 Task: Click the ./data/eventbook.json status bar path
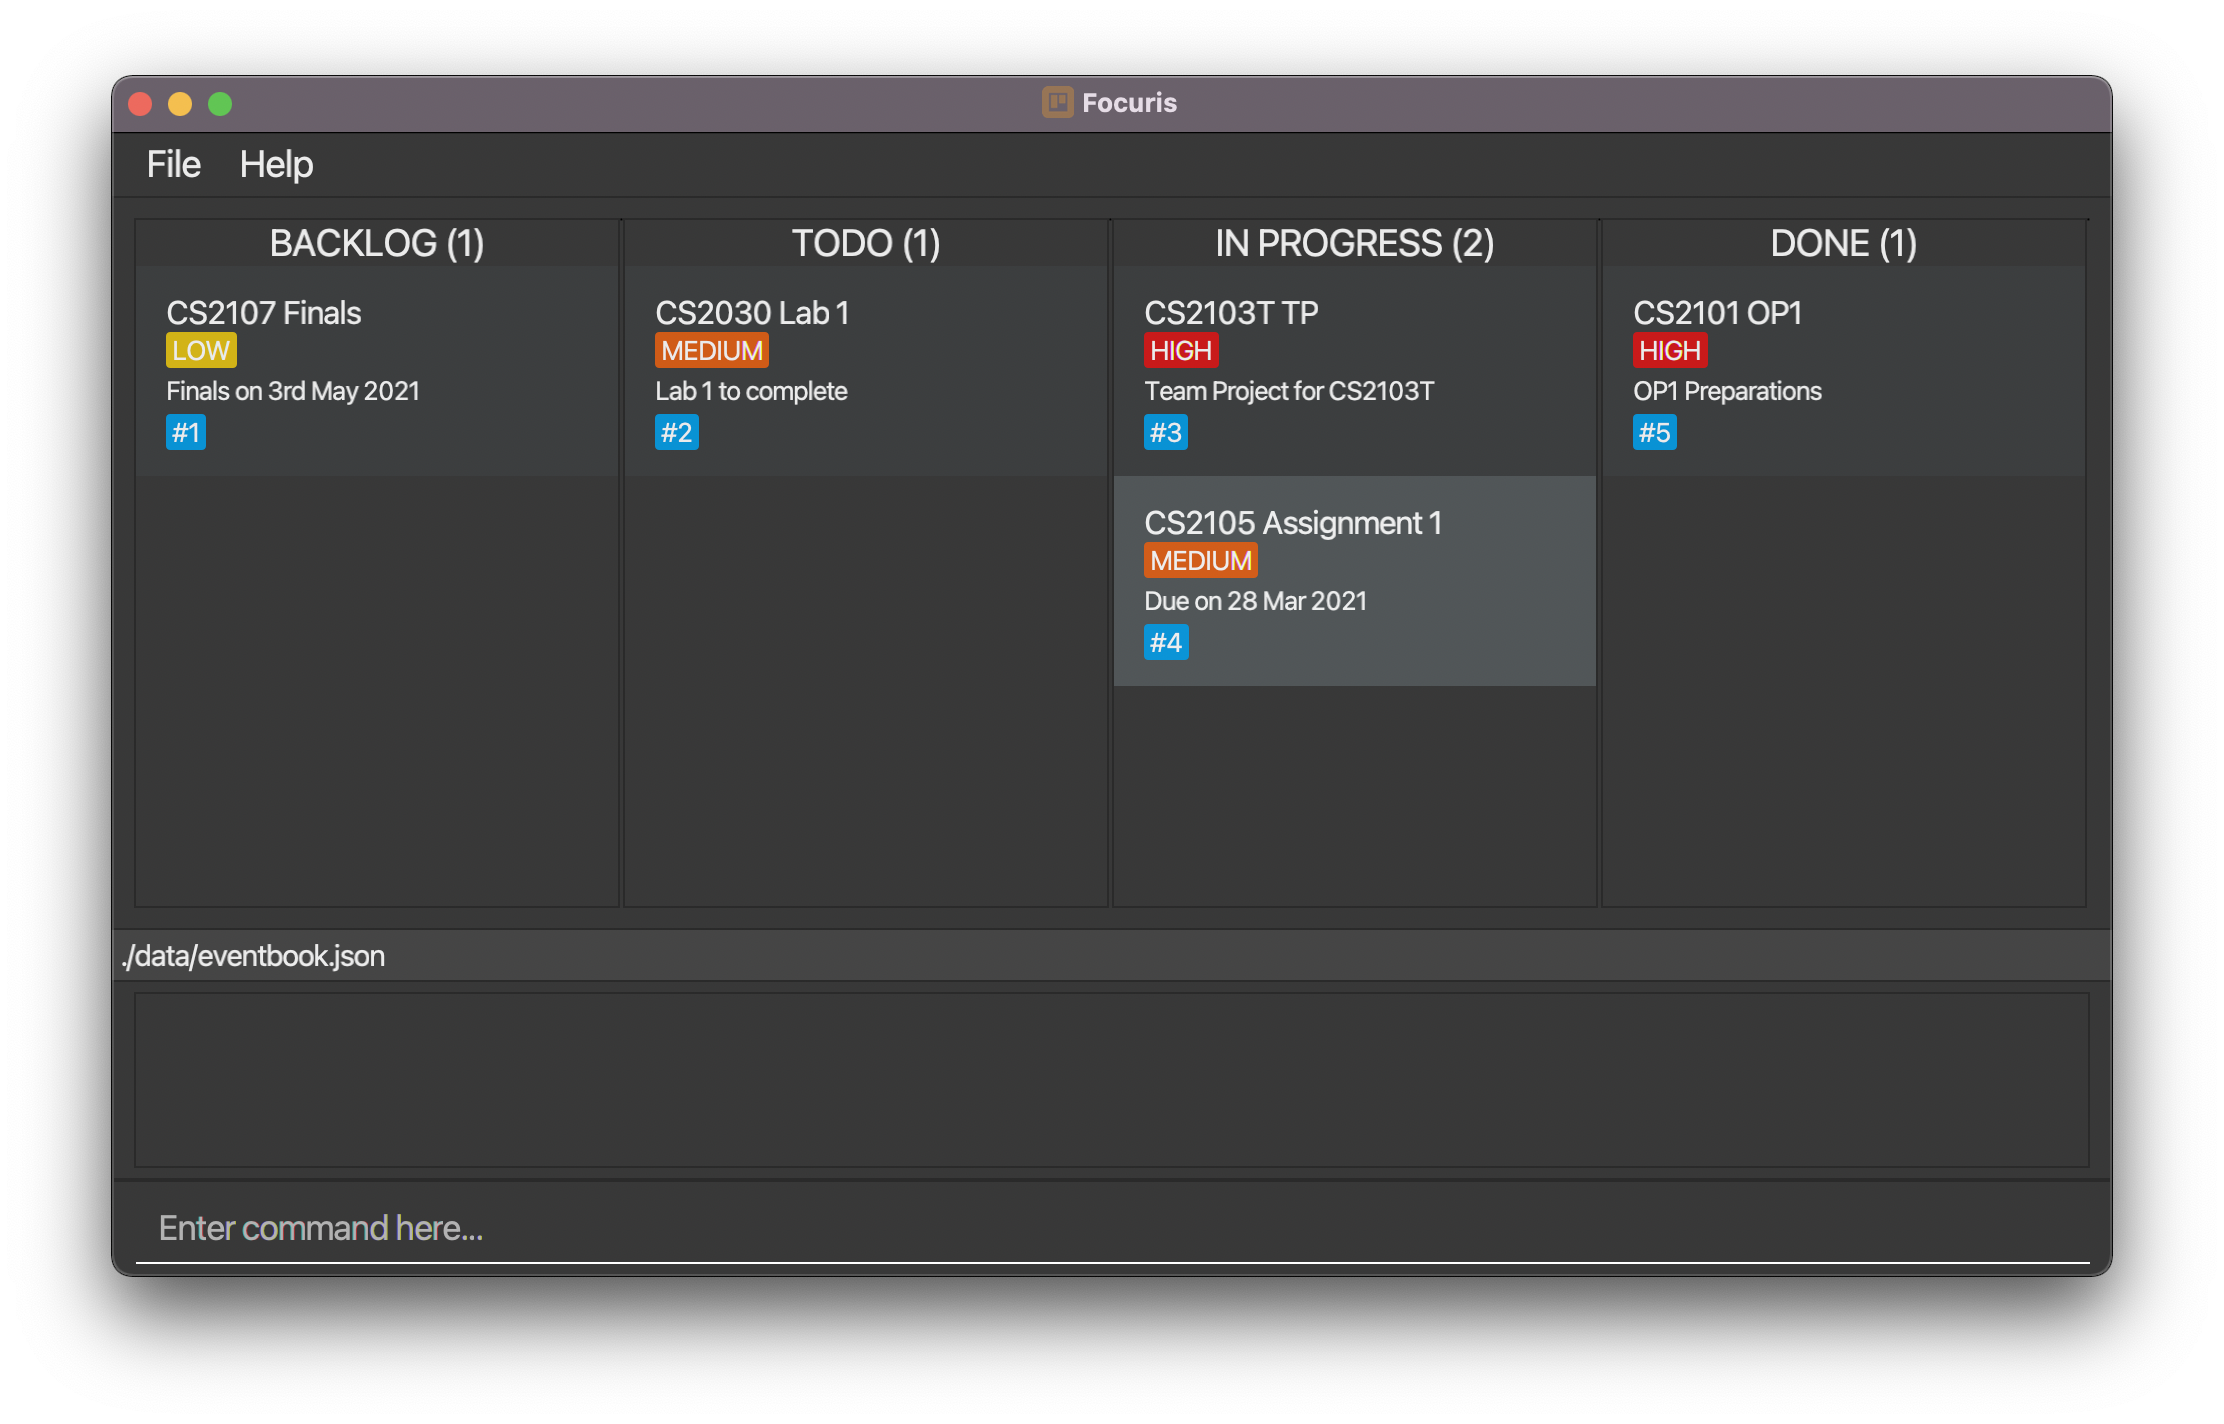point(253,956)
